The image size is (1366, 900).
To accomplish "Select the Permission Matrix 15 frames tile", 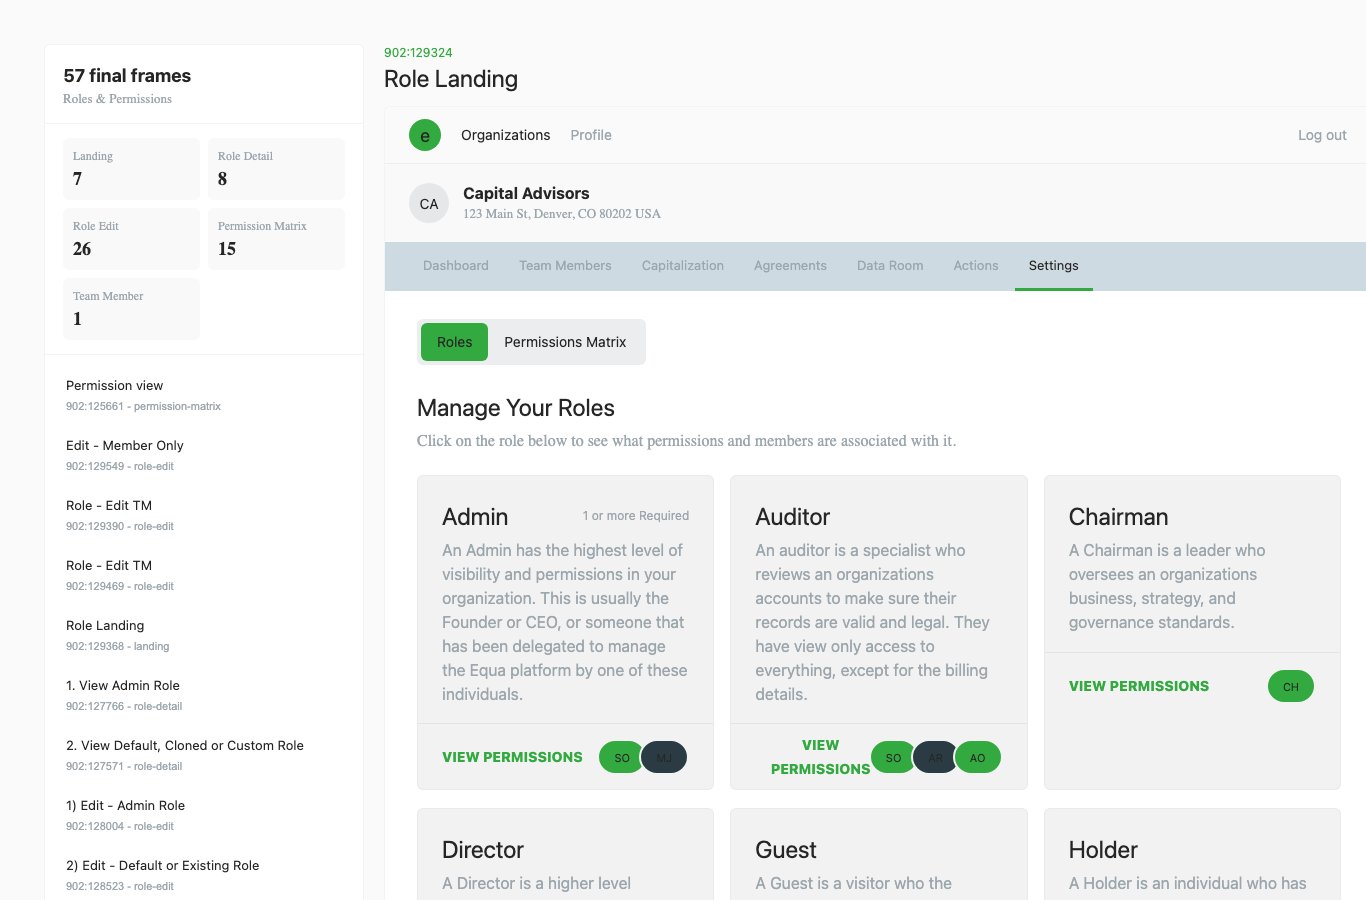I will click(276, 239).
